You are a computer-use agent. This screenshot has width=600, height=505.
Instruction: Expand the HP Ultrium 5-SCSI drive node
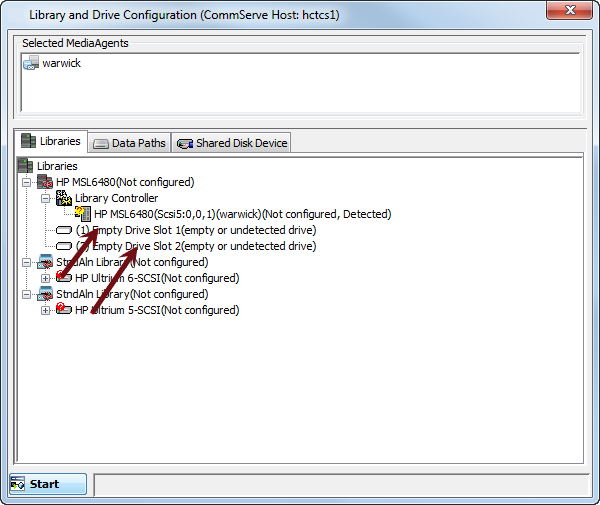[46, 310]
